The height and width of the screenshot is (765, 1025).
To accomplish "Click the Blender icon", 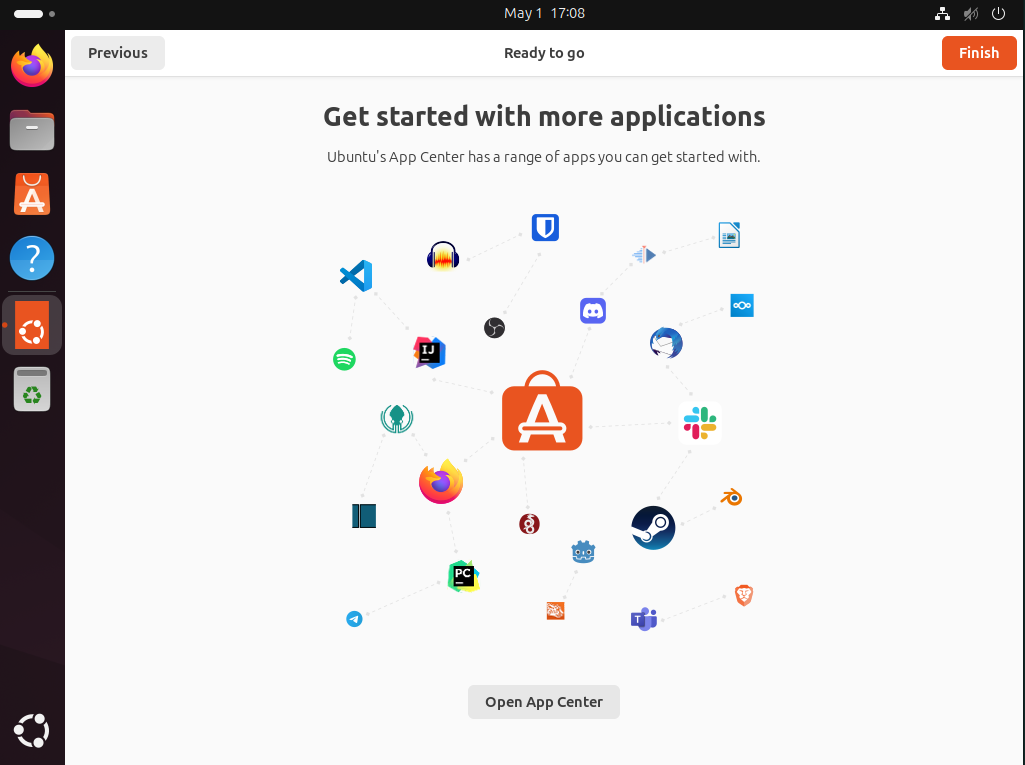I will pyautogui.click(x=732, y=497).
